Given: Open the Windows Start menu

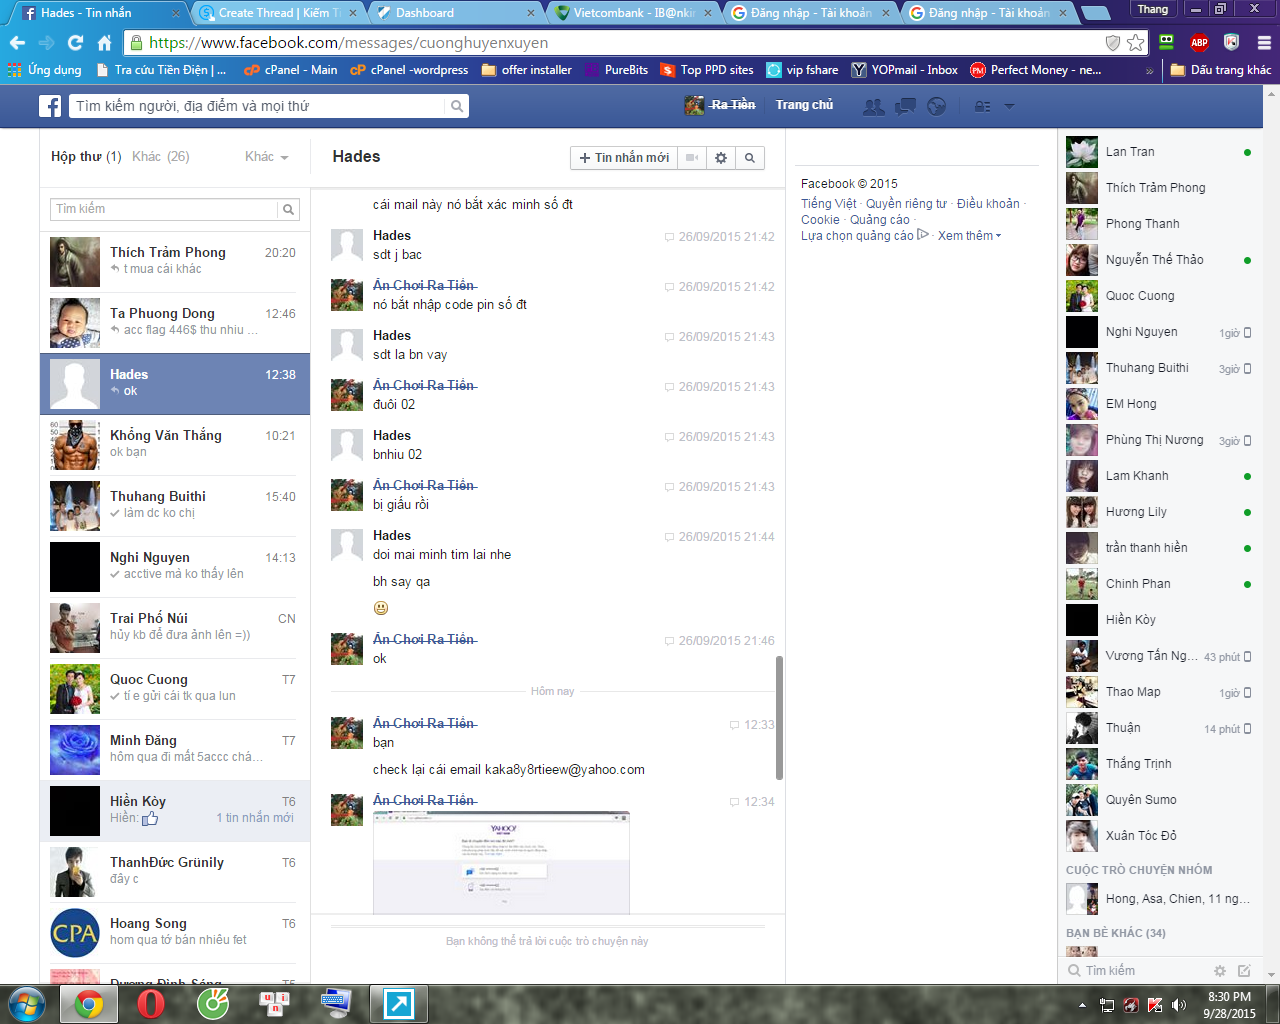Looking at the screenshot, I should tap(26, 1003).
